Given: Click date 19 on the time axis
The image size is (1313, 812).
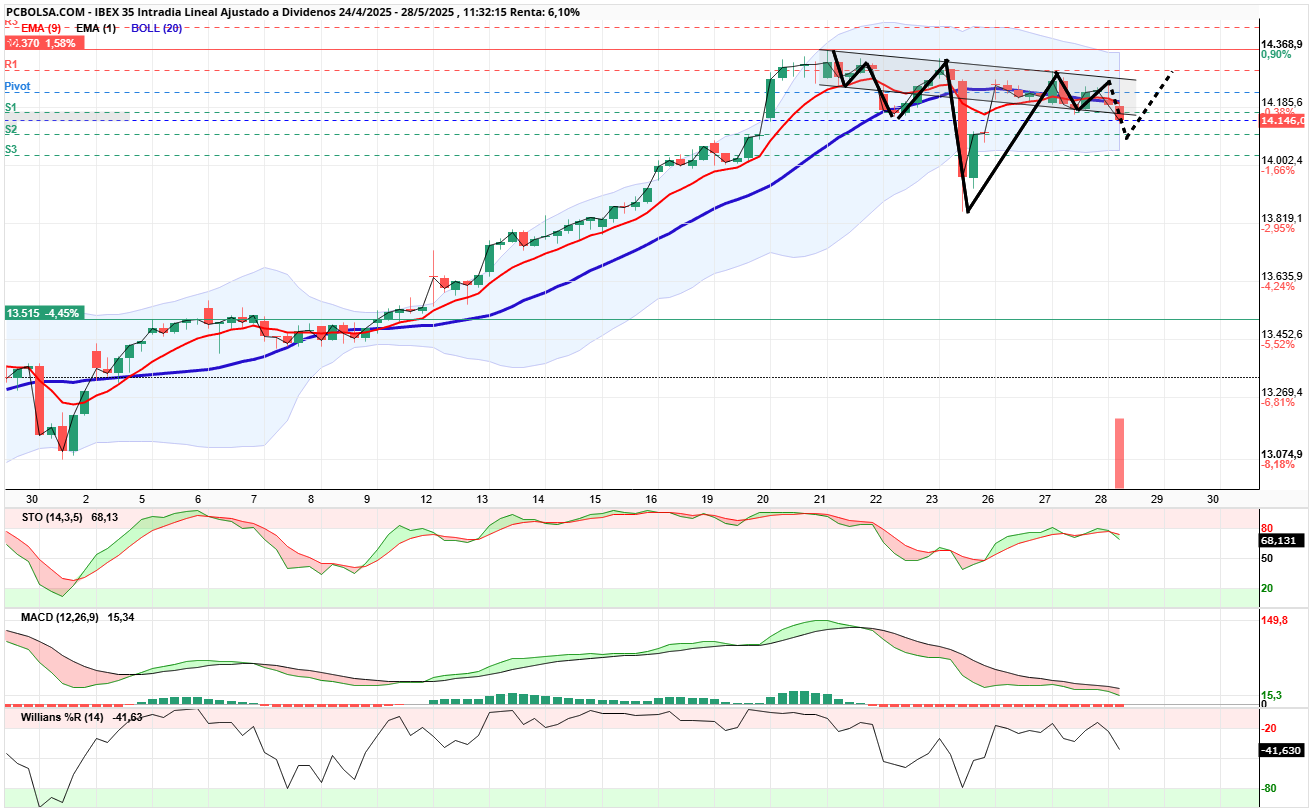Looking at the screenshot, I should pos(707,499).
